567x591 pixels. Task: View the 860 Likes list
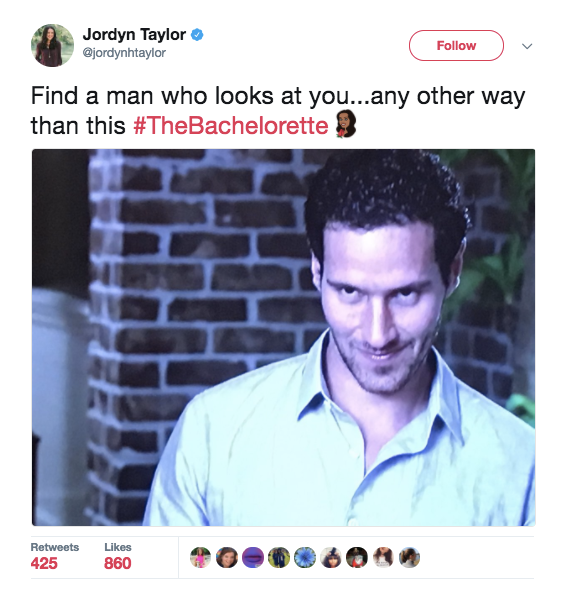click(118, 557)
